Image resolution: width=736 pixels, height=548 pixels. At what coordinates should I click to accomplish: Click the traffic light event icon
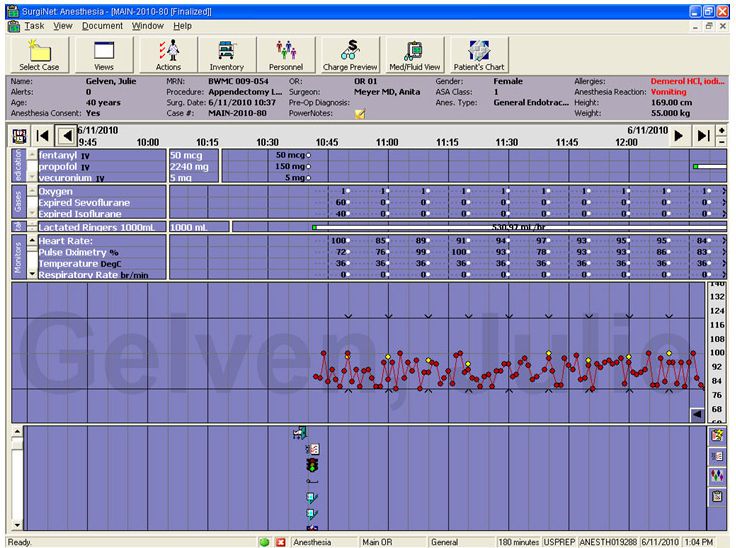pos(312,465)
